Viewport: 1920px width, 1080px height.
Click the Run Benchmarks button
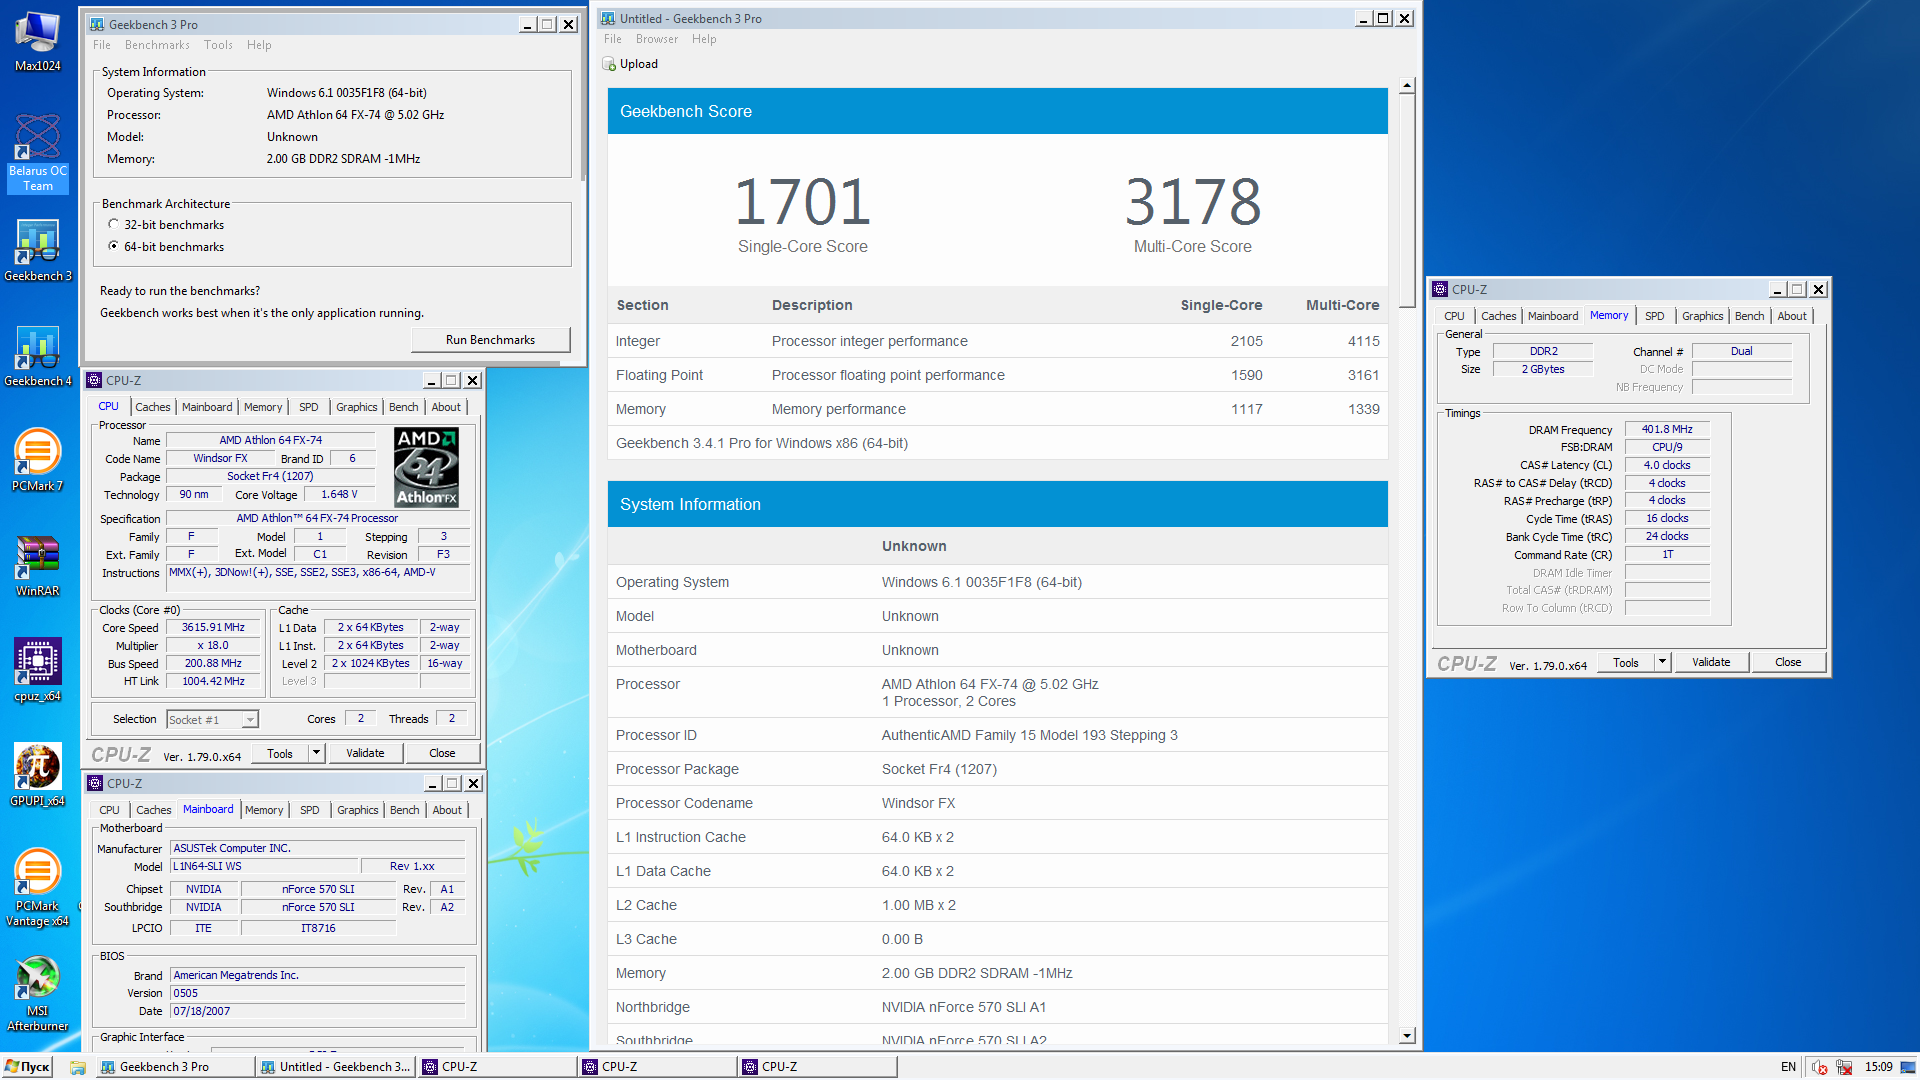(490, 340)
